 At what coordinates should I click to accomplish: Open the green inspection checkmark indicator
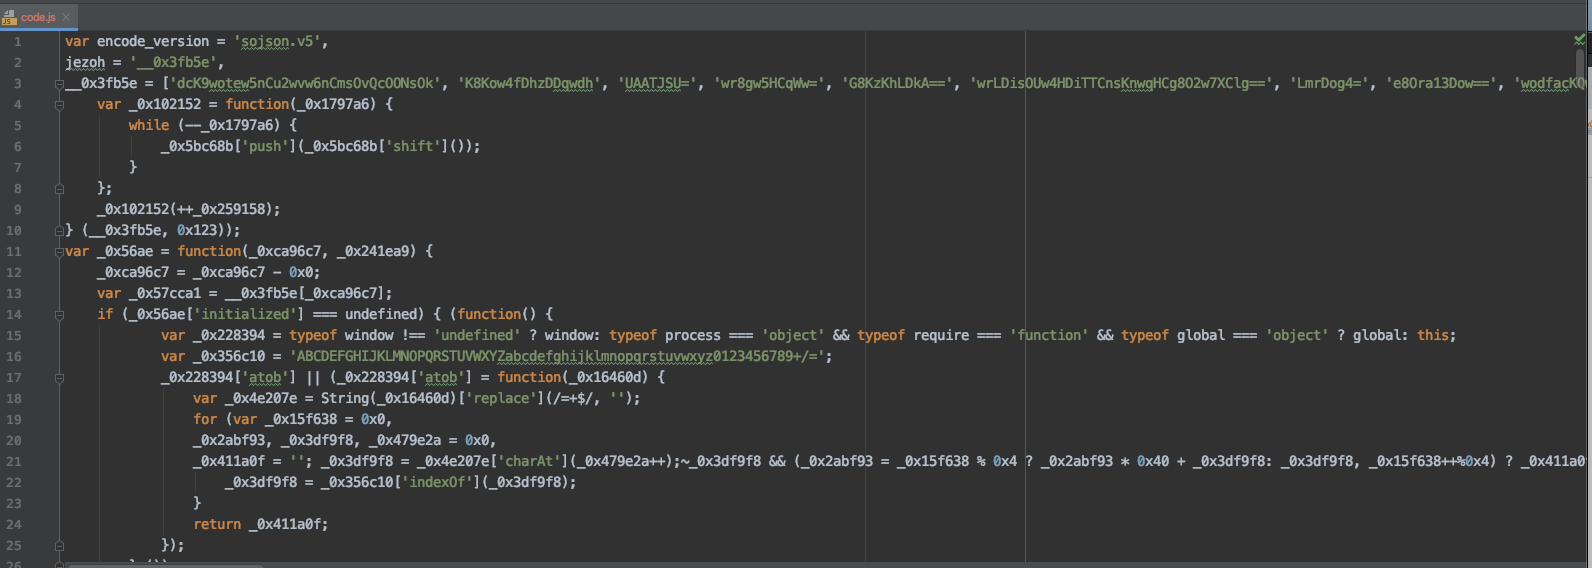pos(1579,40)
